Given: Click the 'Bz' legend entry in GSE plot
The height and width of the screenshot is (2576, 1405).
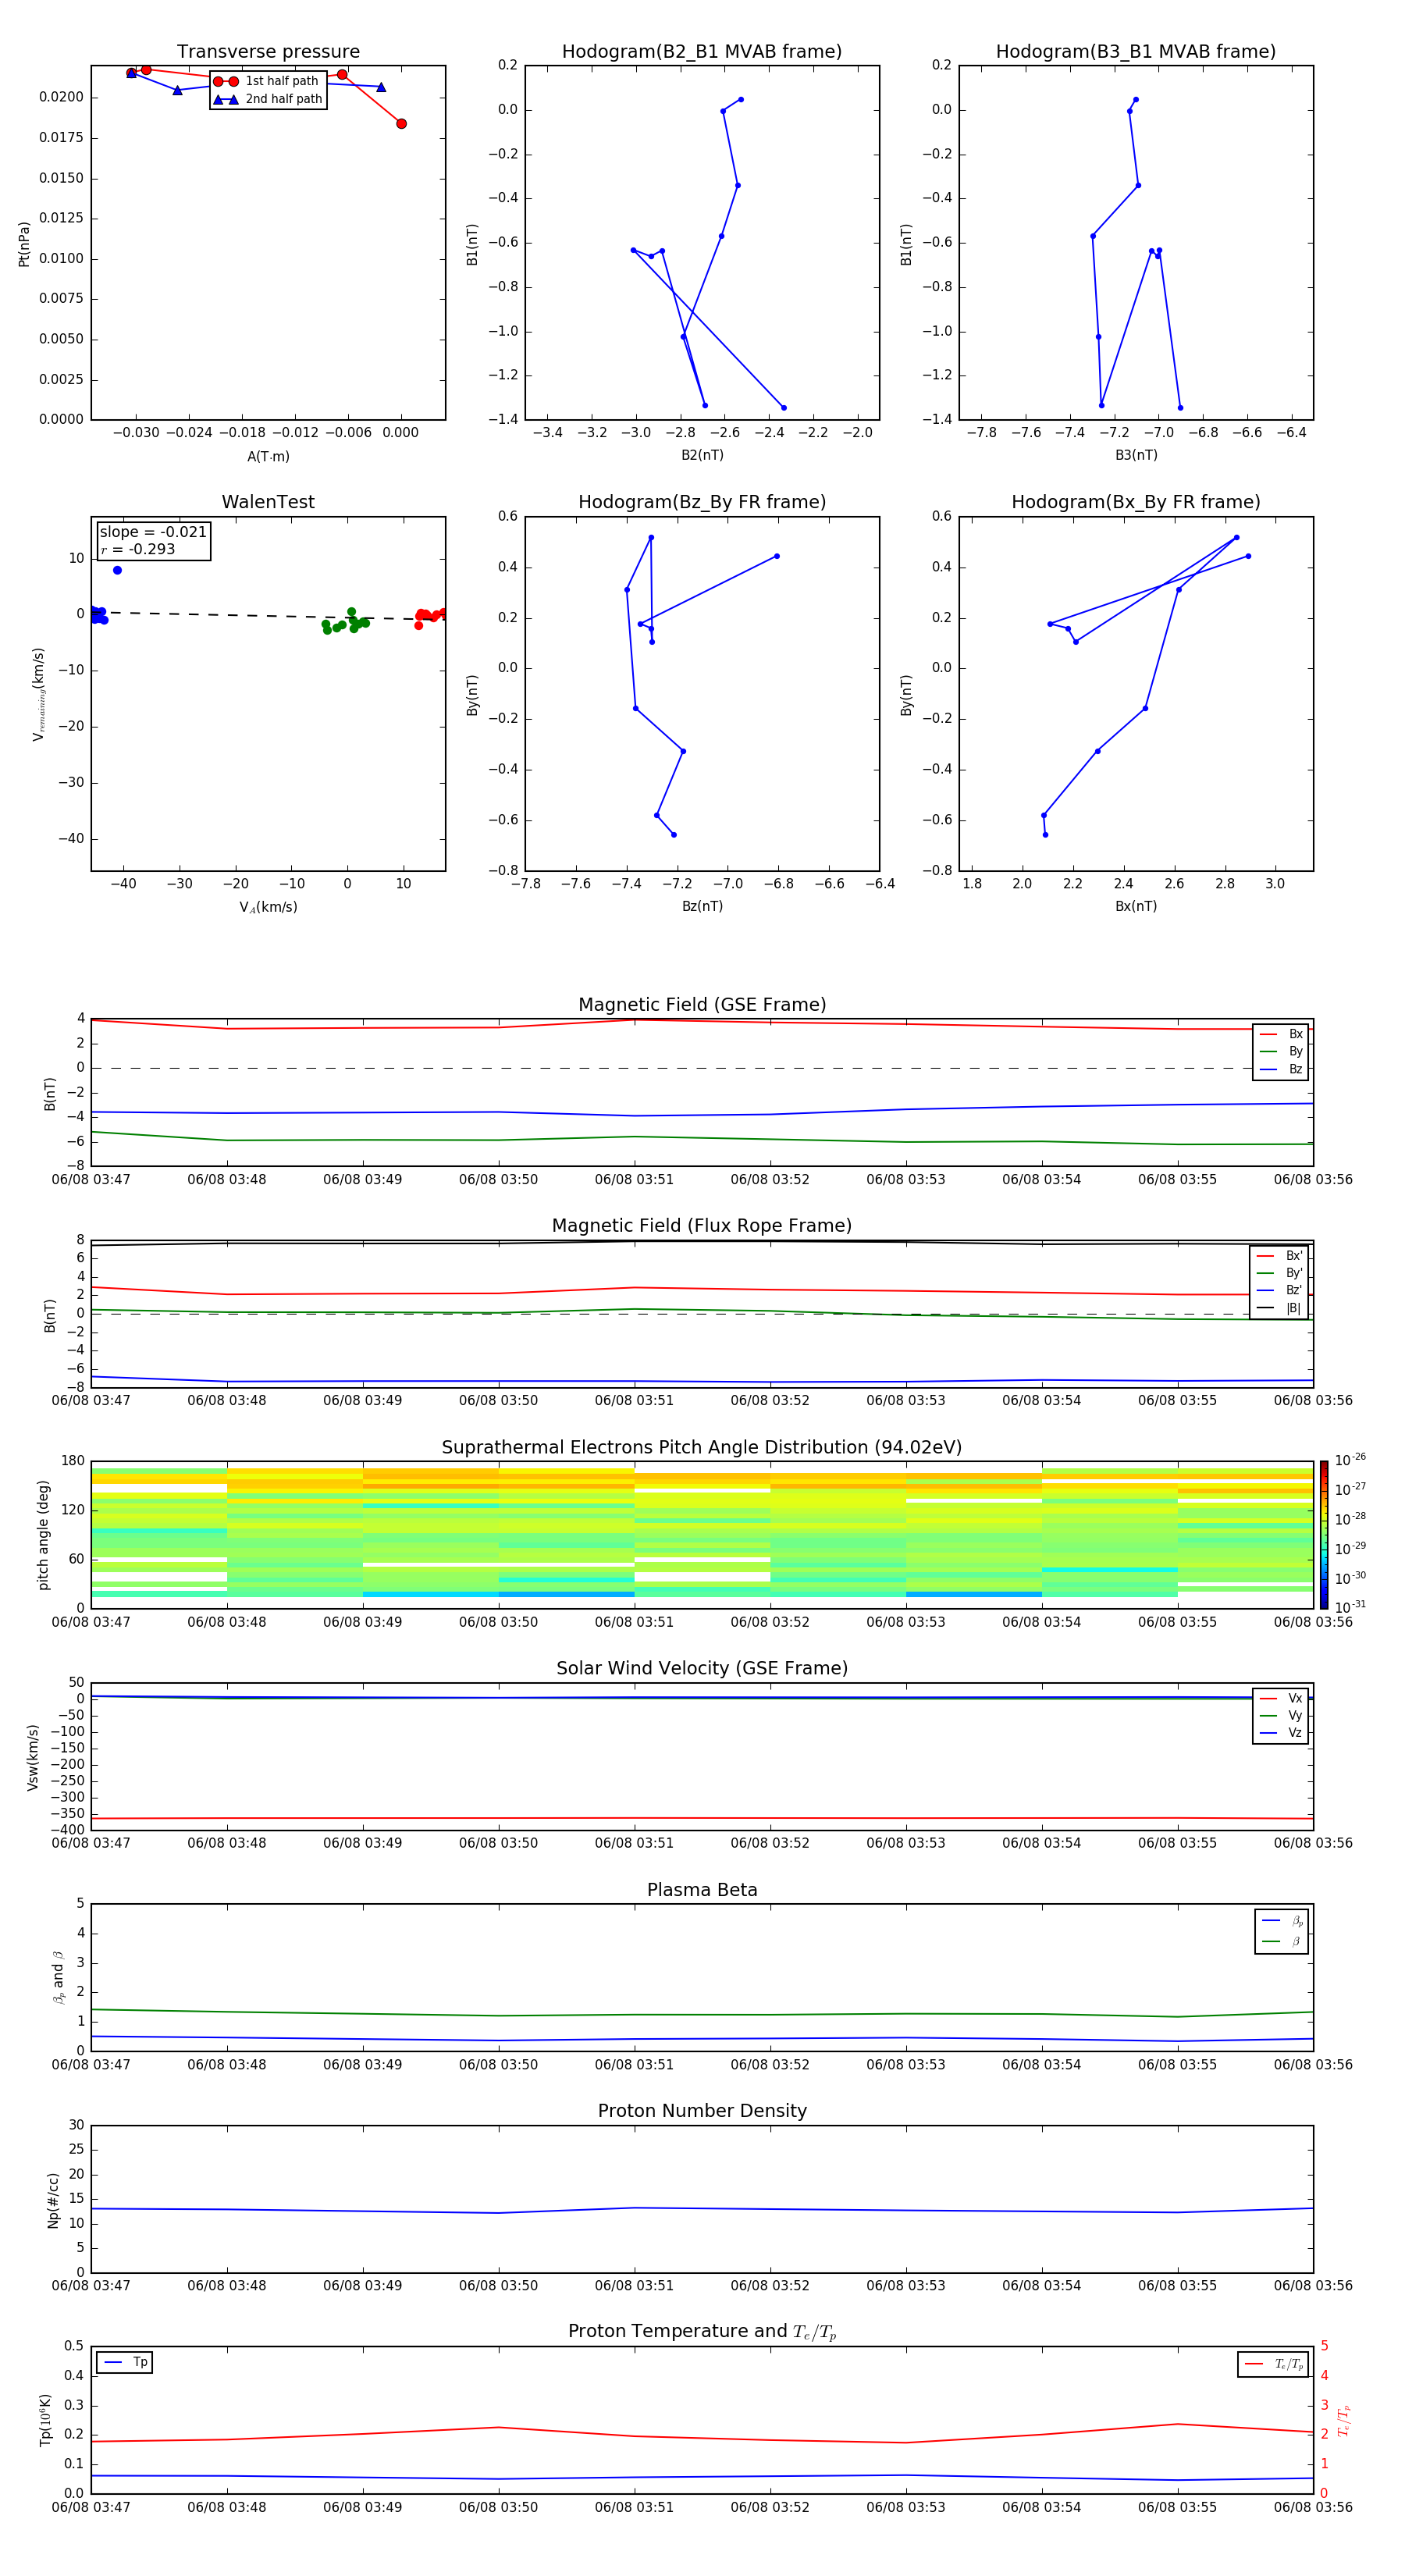Looking at the screenshot, I should click(x=1281, y=1070).
